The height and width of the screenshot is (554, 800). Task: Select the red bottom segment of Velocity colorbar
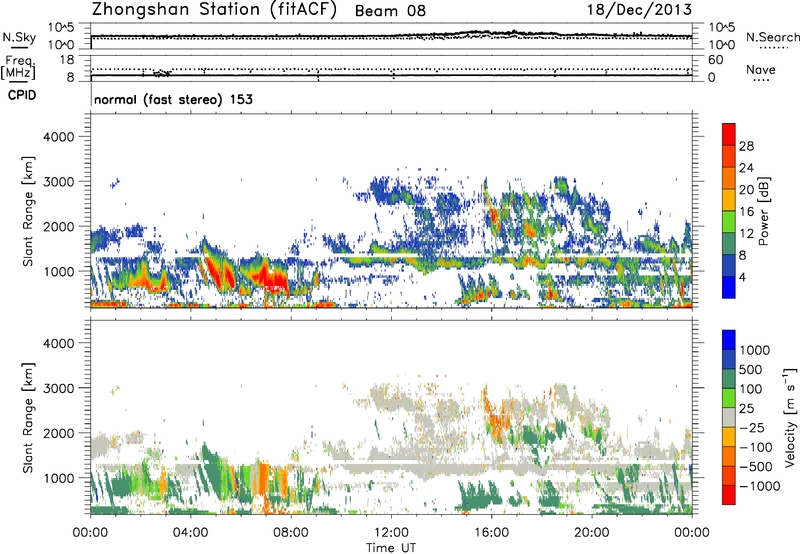pos(729,495)
